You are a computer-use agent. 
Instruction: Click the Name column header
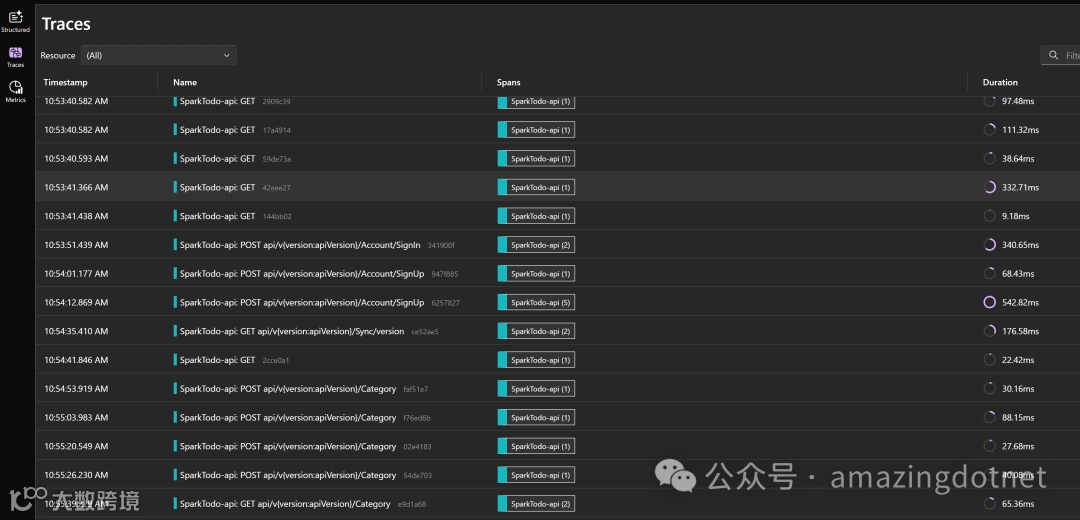(x=185, y=82)
